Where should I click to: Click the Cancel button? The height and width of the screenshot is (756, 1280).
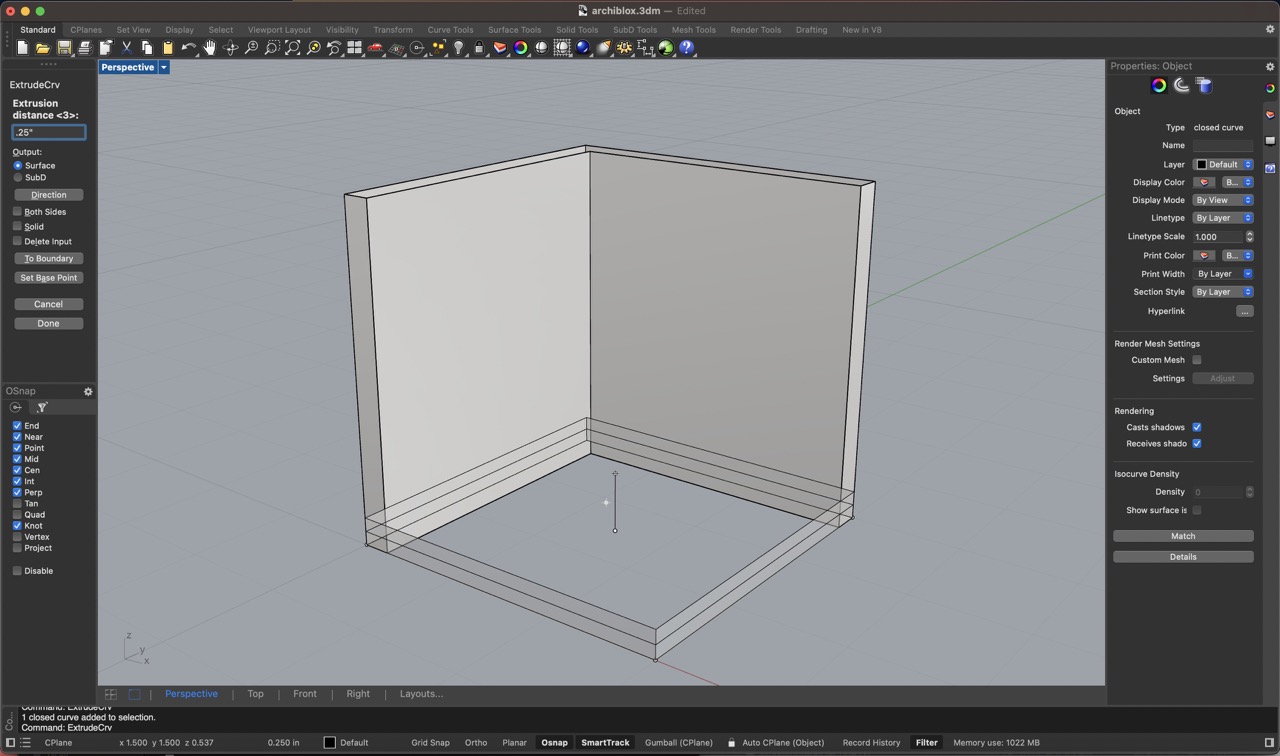point(49,304)
